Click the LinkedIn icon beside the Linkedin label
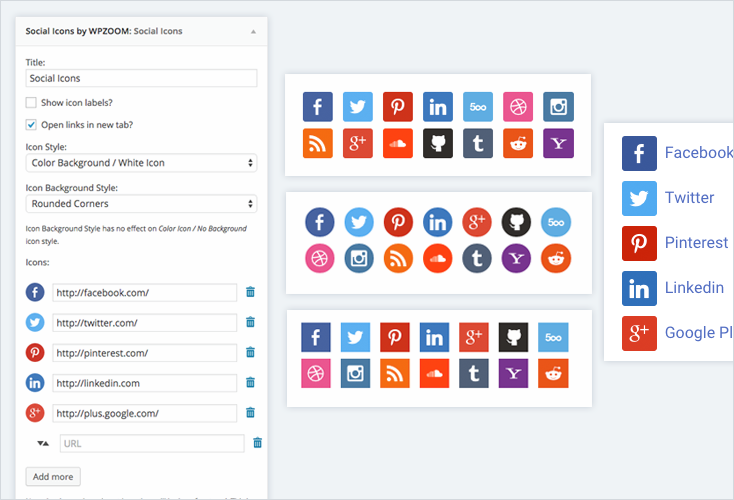Viewport: 734px width, 500px height. [x=639, y=288]
